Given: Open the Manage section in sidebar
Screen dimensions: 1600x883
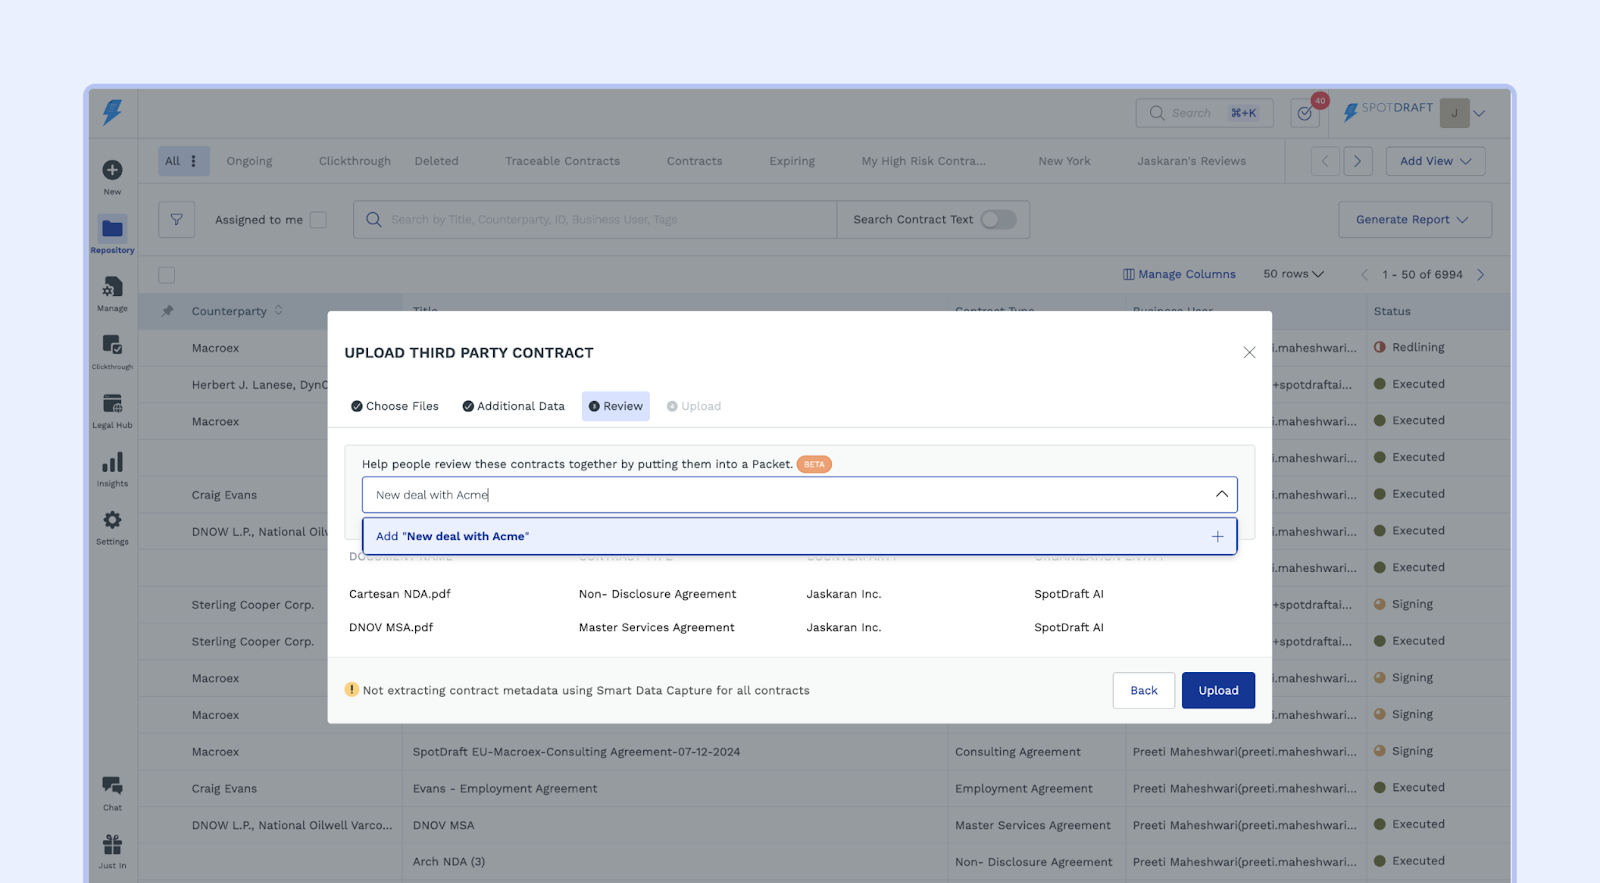Looking at the screenshot, I should pos(112,288).
